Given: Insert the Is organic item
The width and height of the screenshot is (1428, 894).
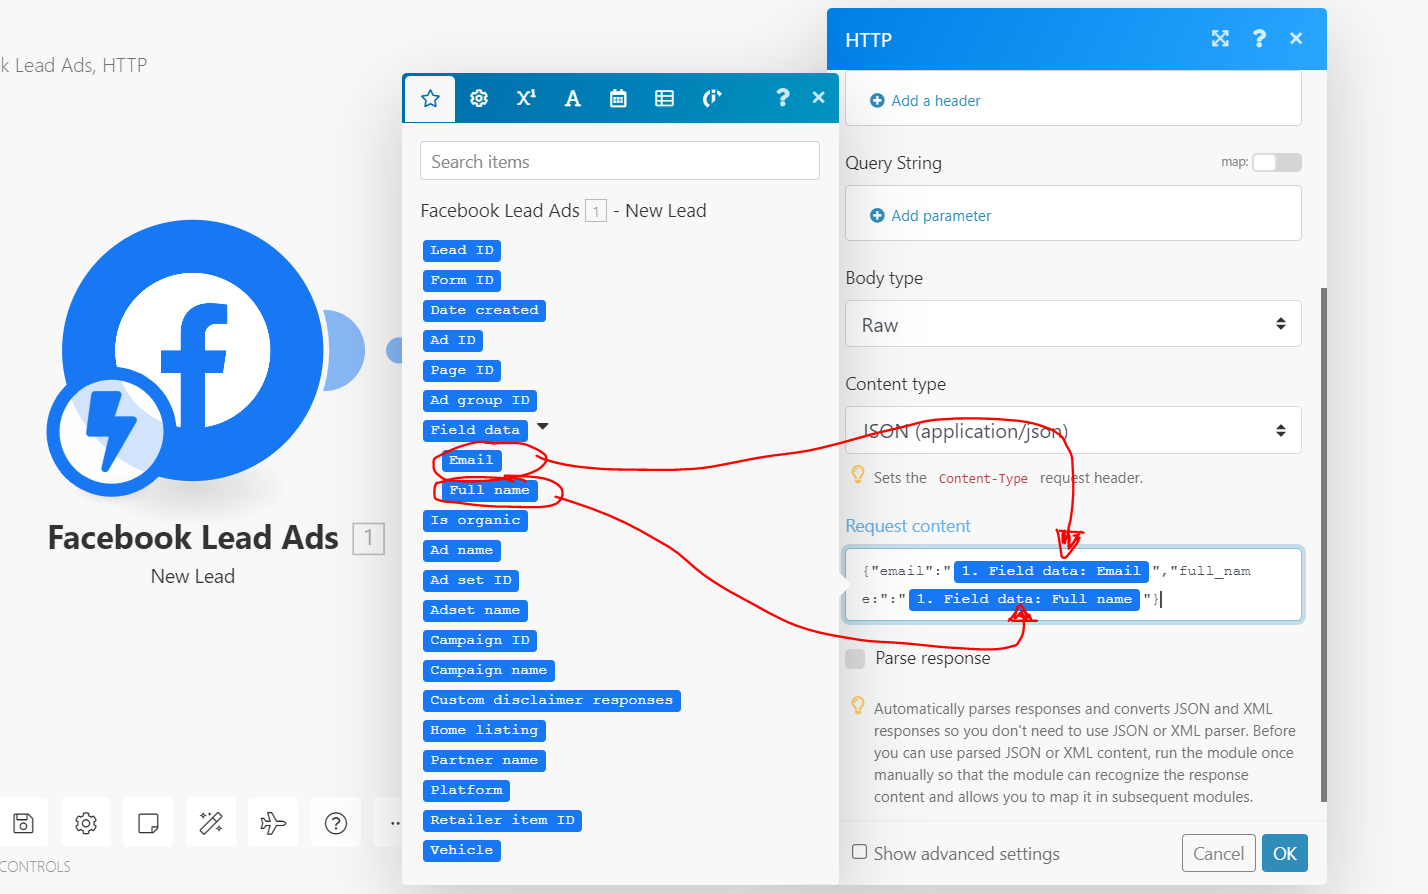Looking at the screenshot, I should pyautogui.click(x=475, y=521).
